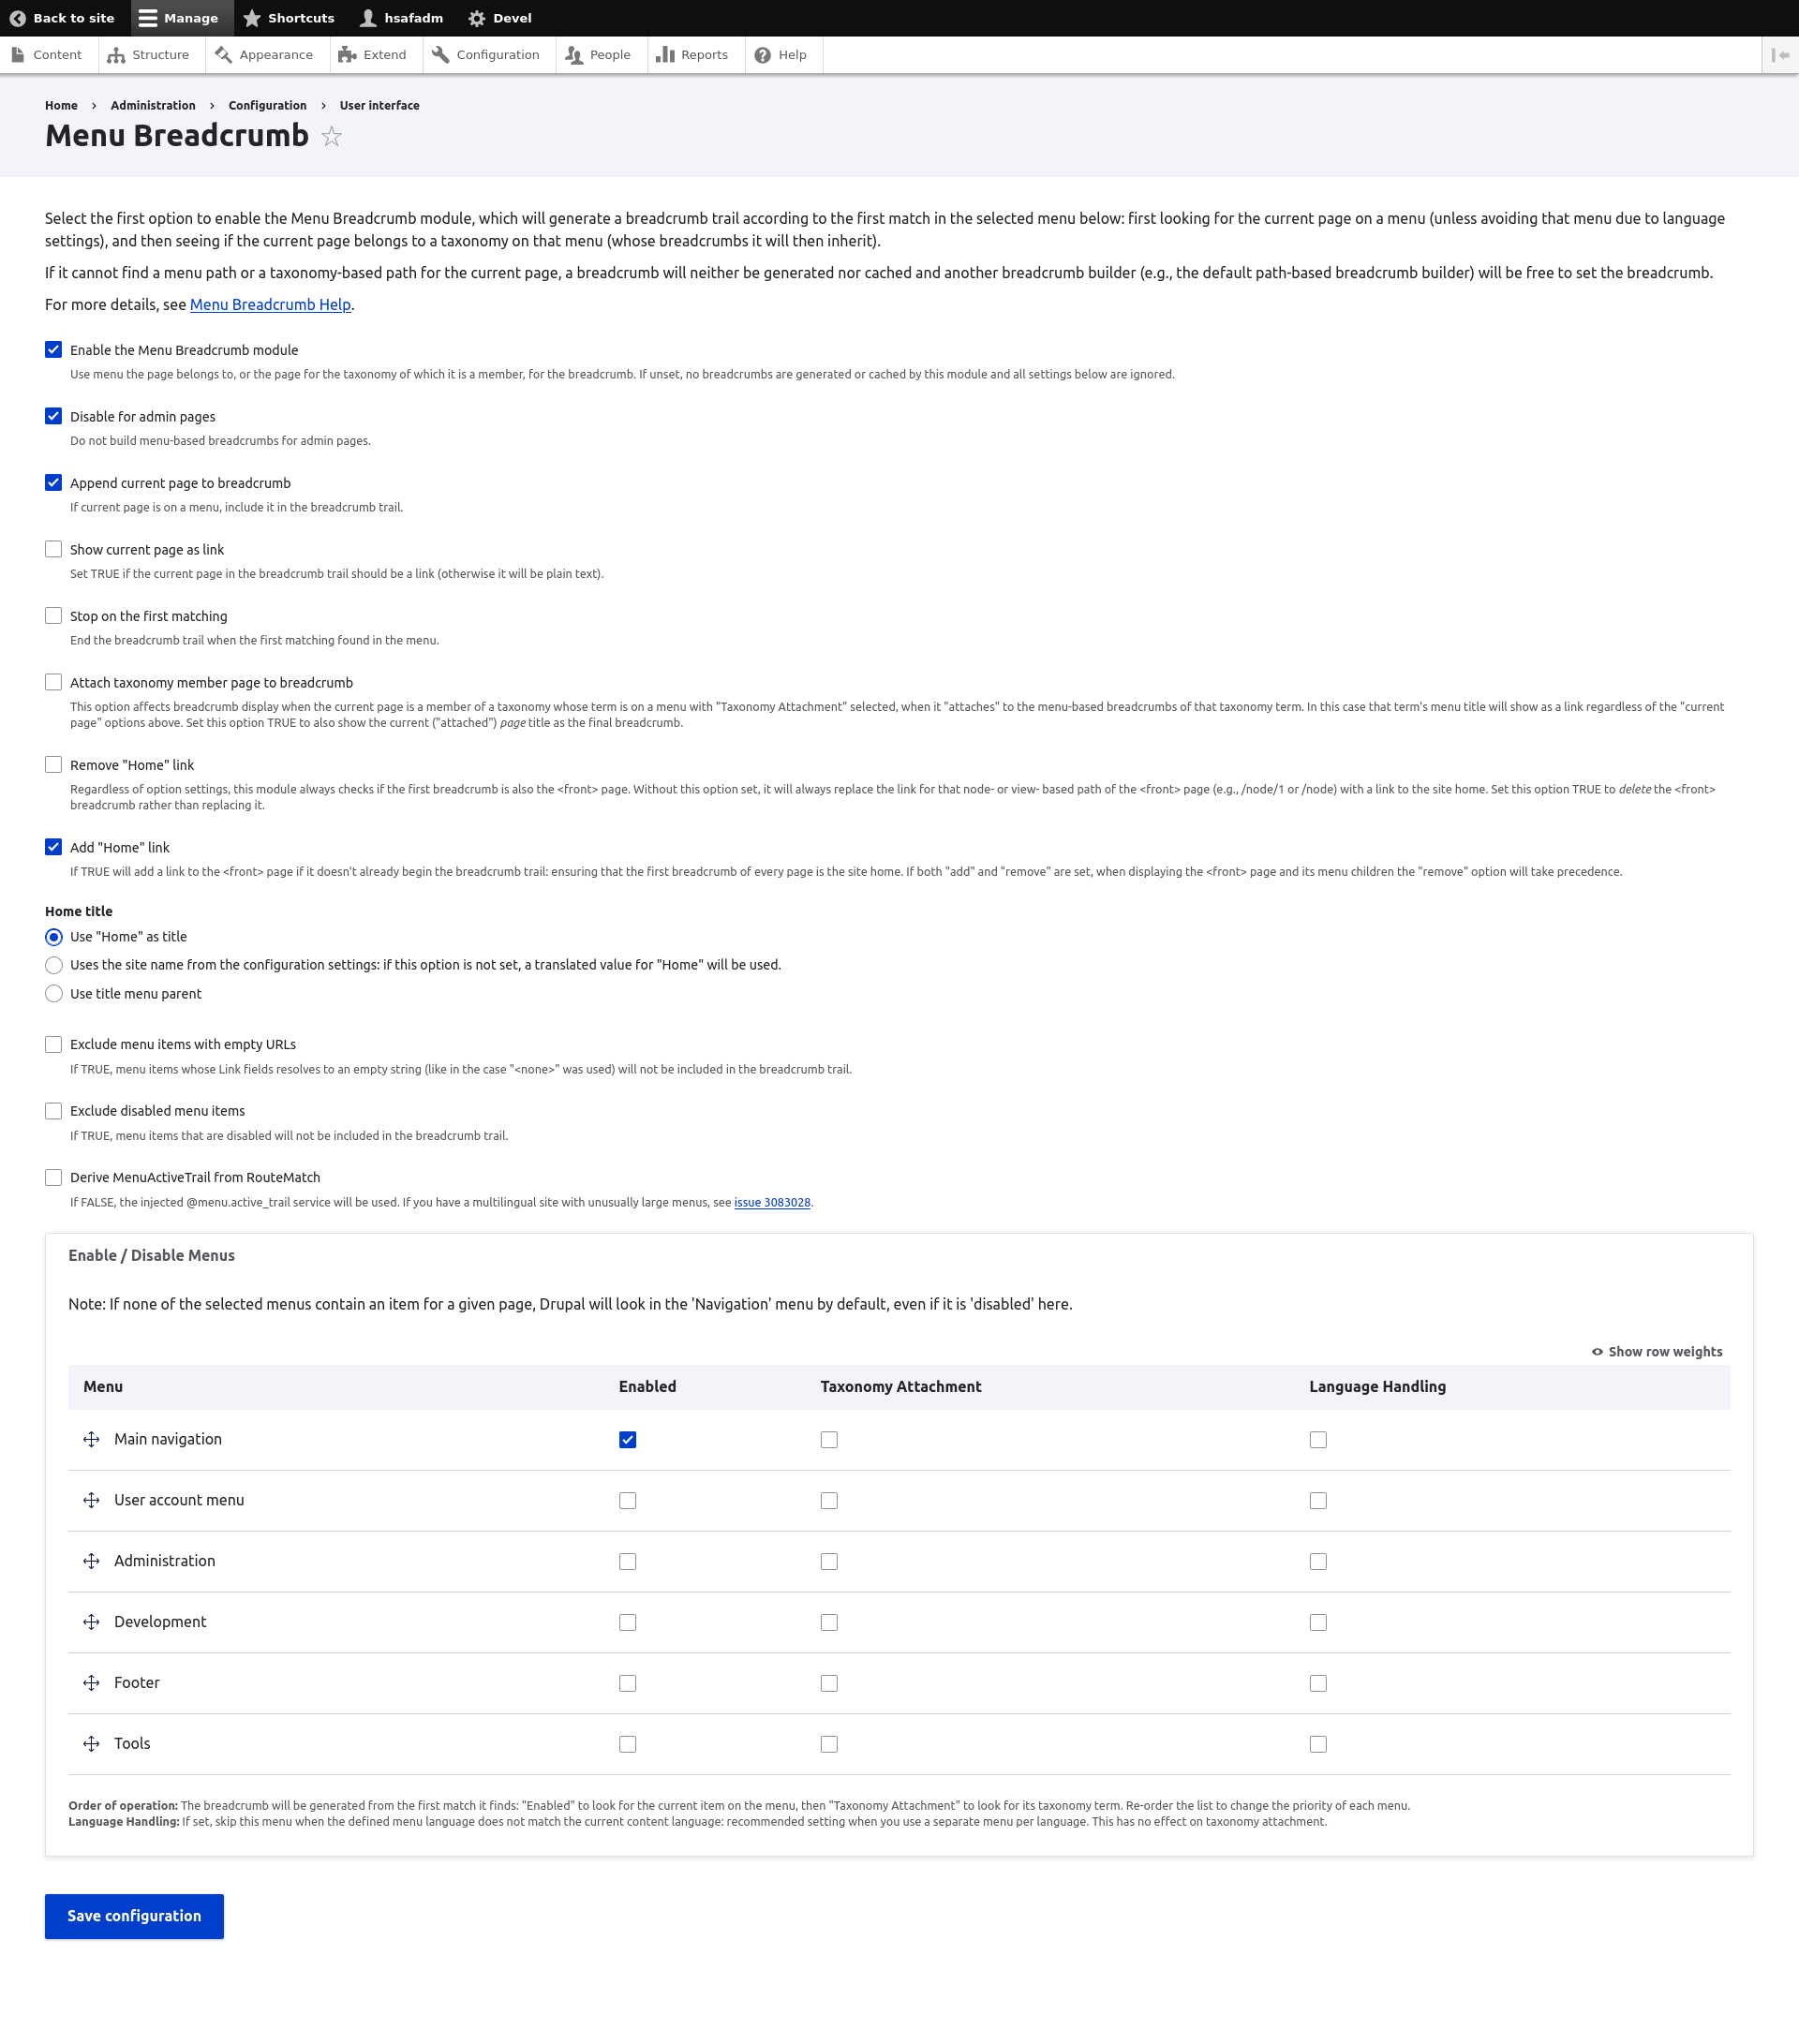Image resolution: width=1799 pixels, height=2044 pixels.
Task: Click the Back to site arrow icon
Action: tap(18, 18)
